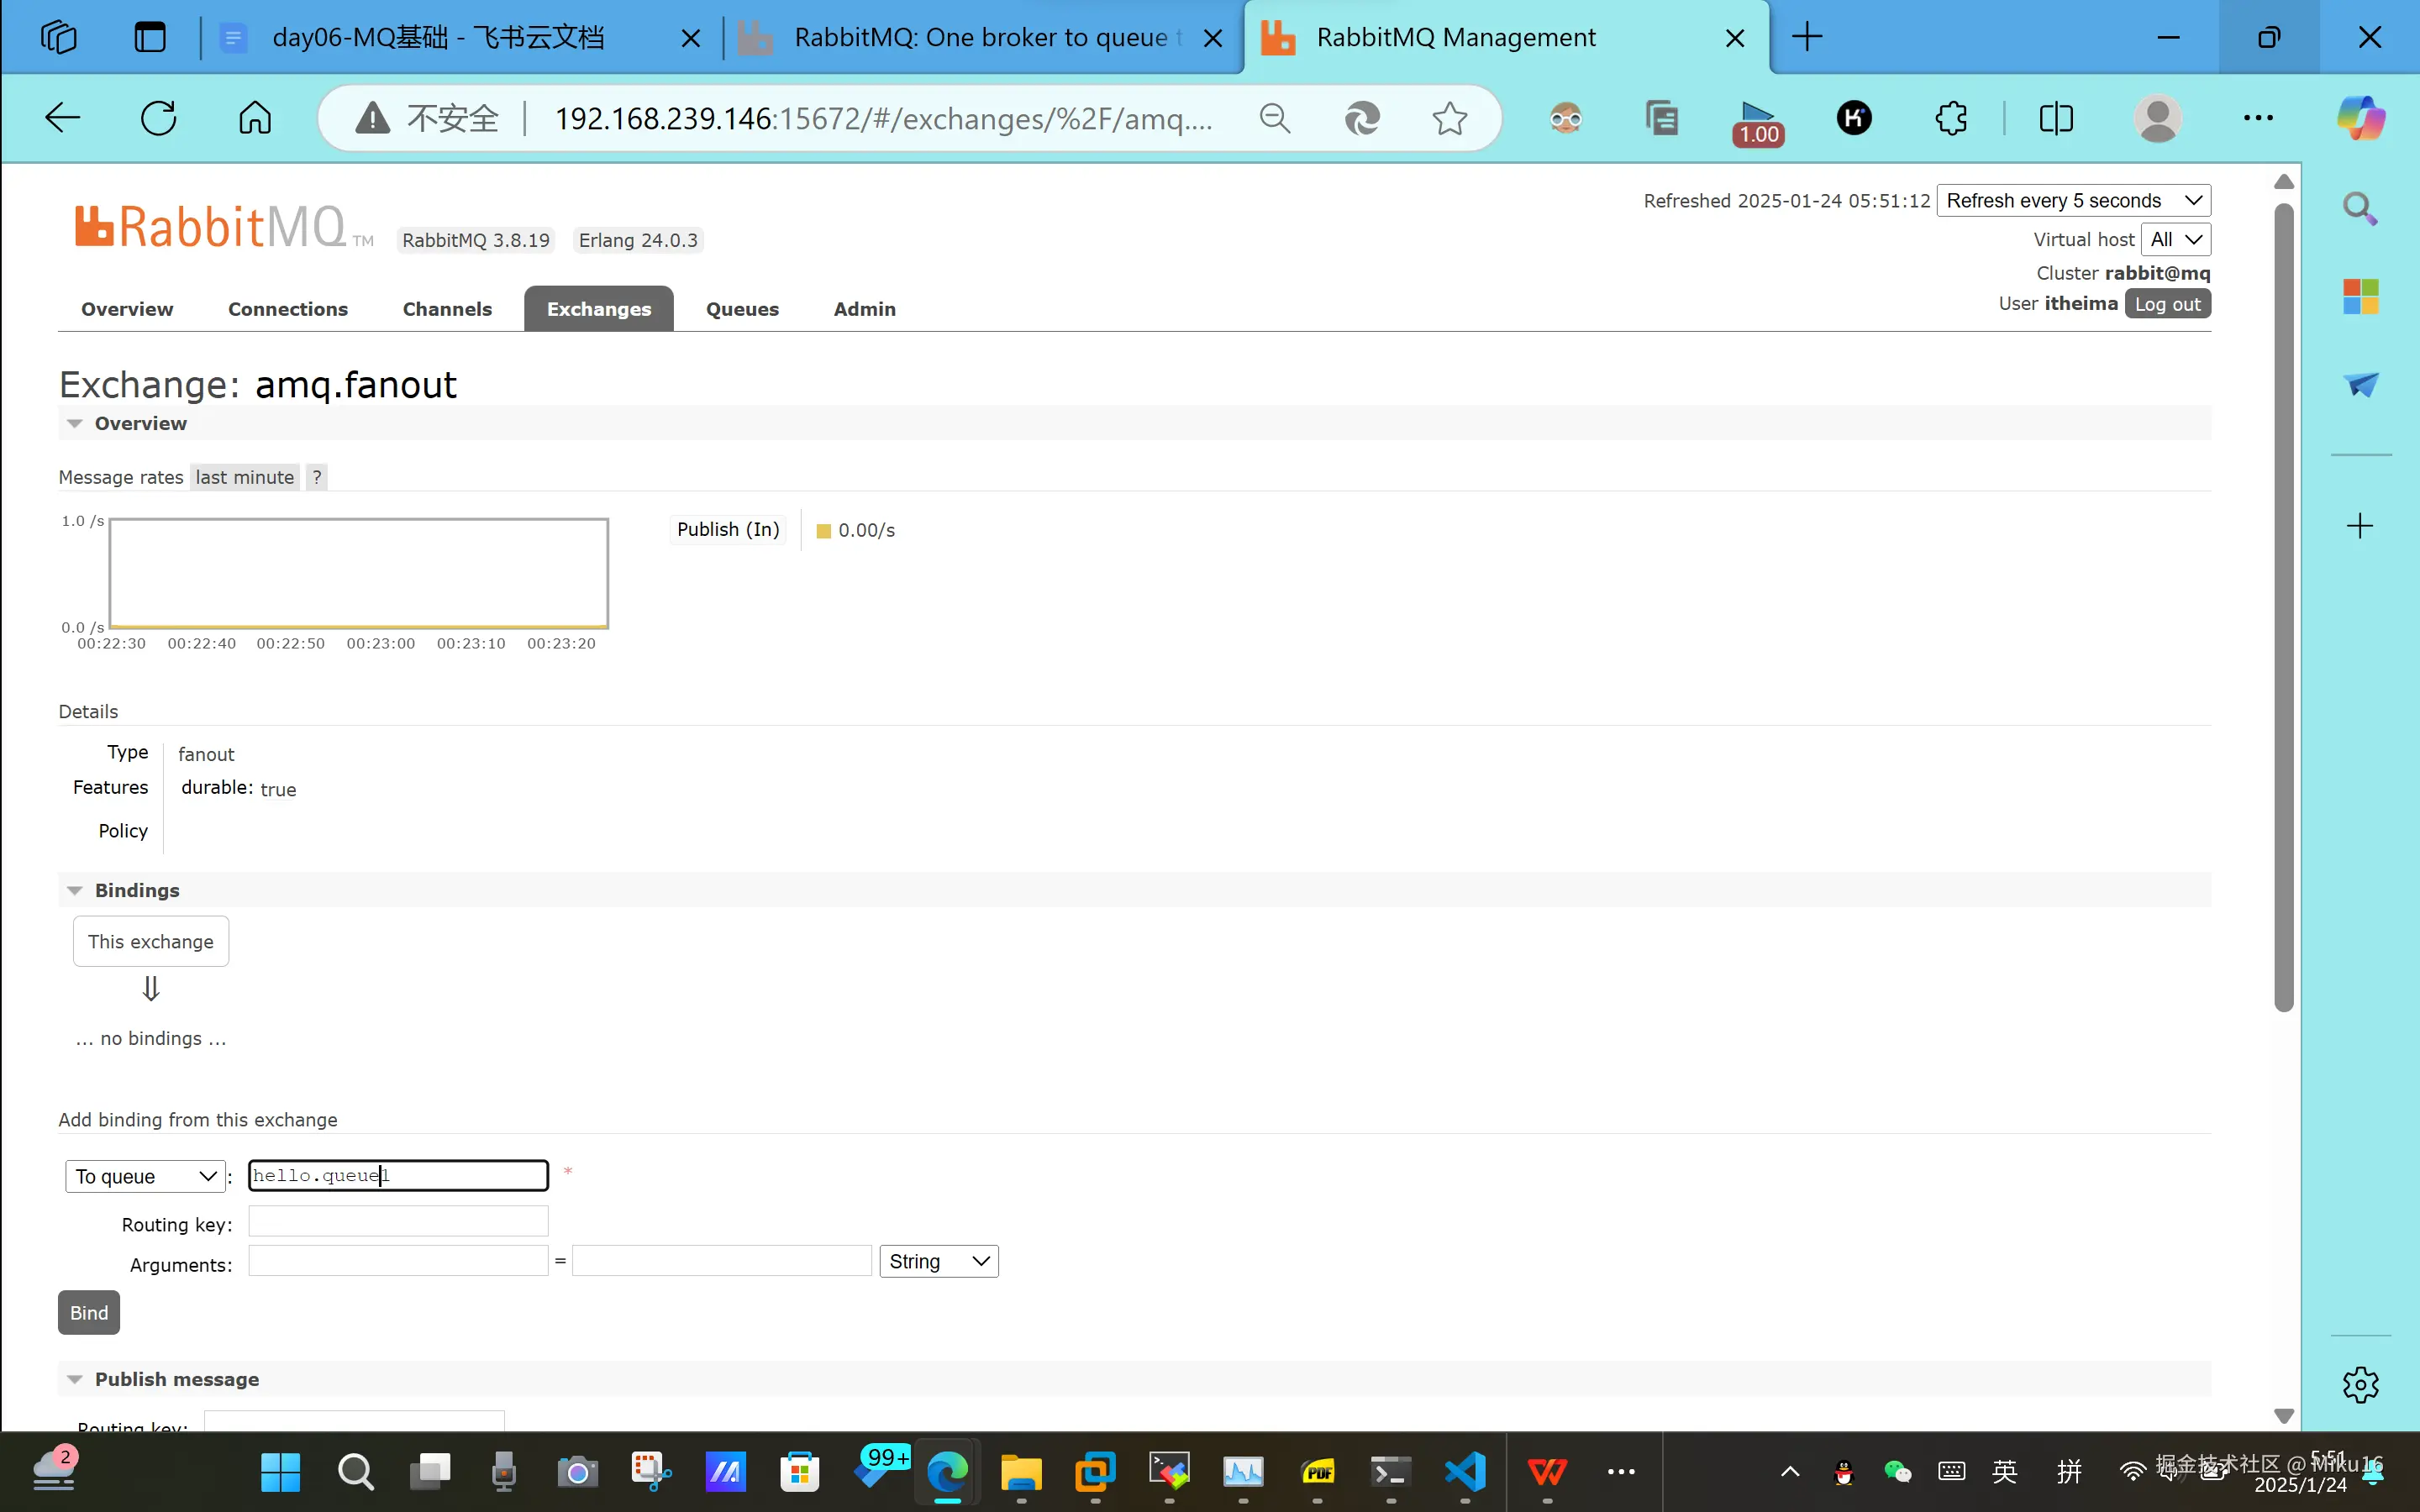Viewport: 2420px width, 1512px height.
Task: Open the 'To queue' destination dropdown
Action: 145,1176
